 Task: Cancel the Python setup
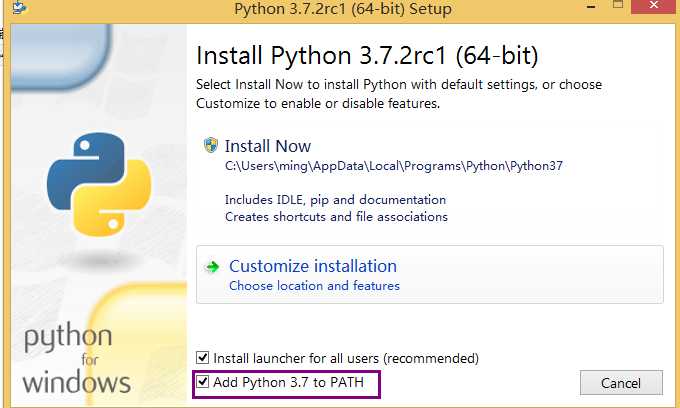[621, 383]
